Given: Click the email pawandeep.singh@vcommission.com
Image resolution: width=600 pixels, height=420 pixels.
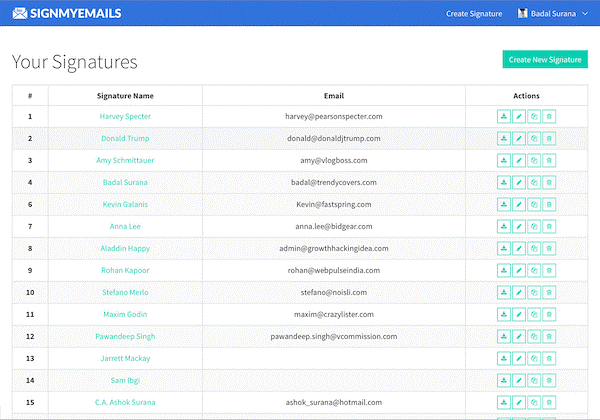Looking at the screenshot, I should coord(334,336).
